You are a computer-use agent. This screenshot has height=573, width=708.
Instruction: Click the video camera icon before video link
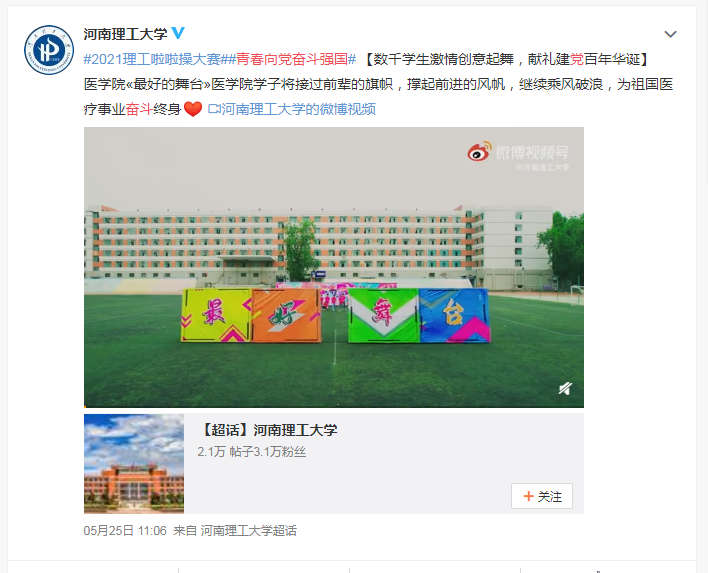(214, 109)
